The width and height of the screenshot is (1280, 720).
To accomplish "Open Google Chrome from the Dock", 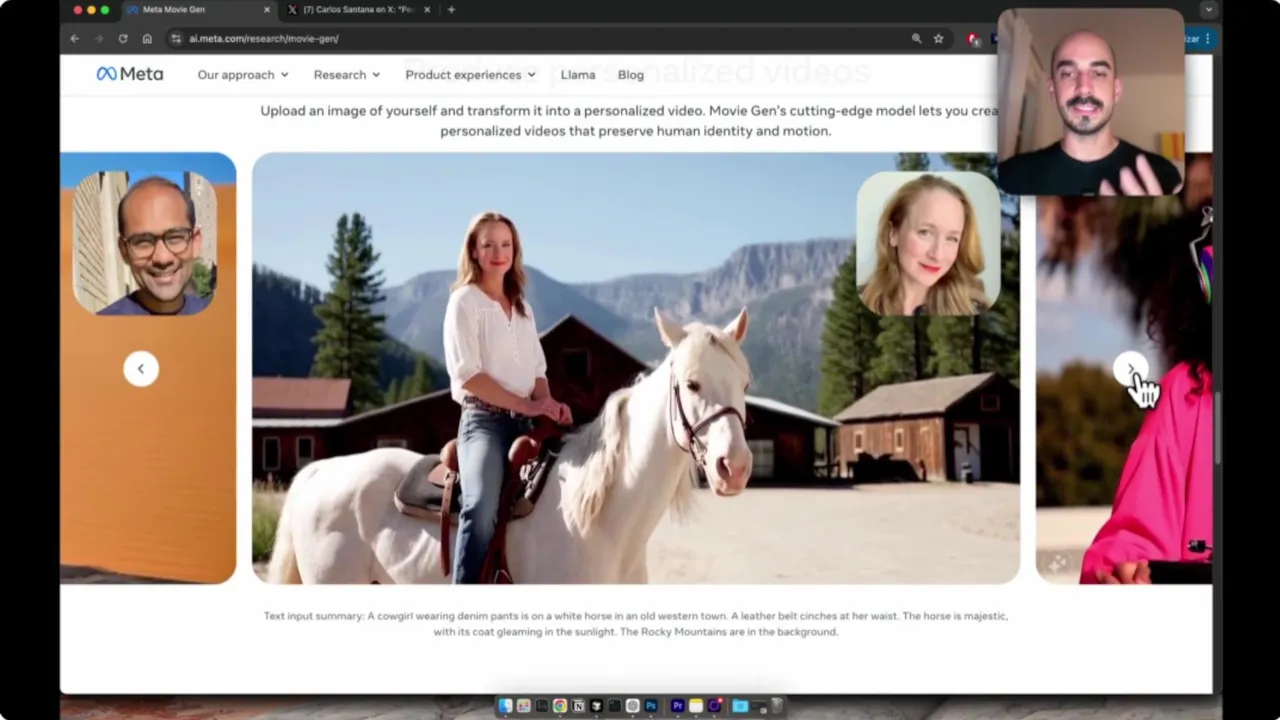I will click(560, 706).
